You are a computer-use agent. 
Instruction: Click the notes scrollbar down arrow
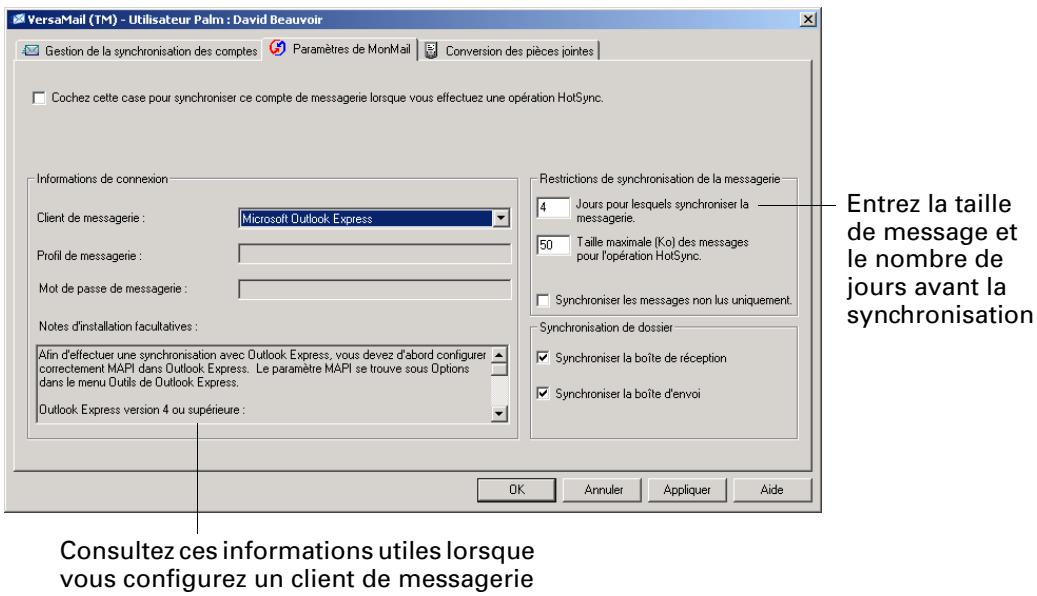499,413
